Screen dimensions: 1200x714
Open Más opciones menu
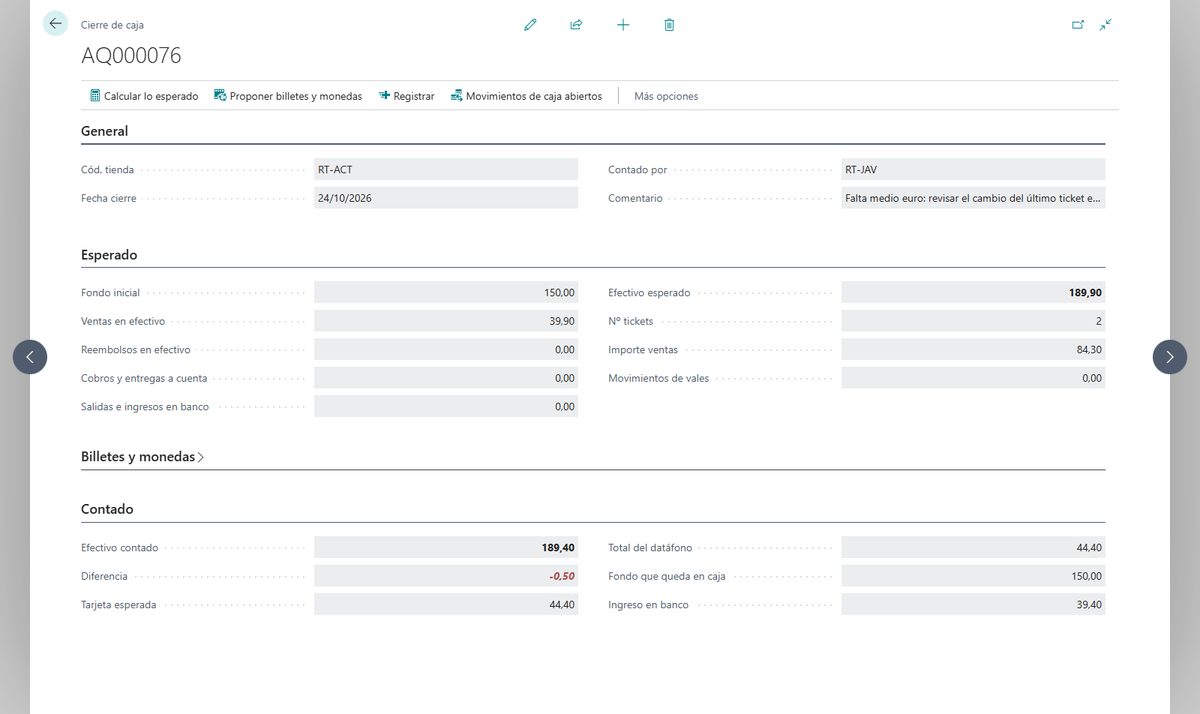[666, 96]
